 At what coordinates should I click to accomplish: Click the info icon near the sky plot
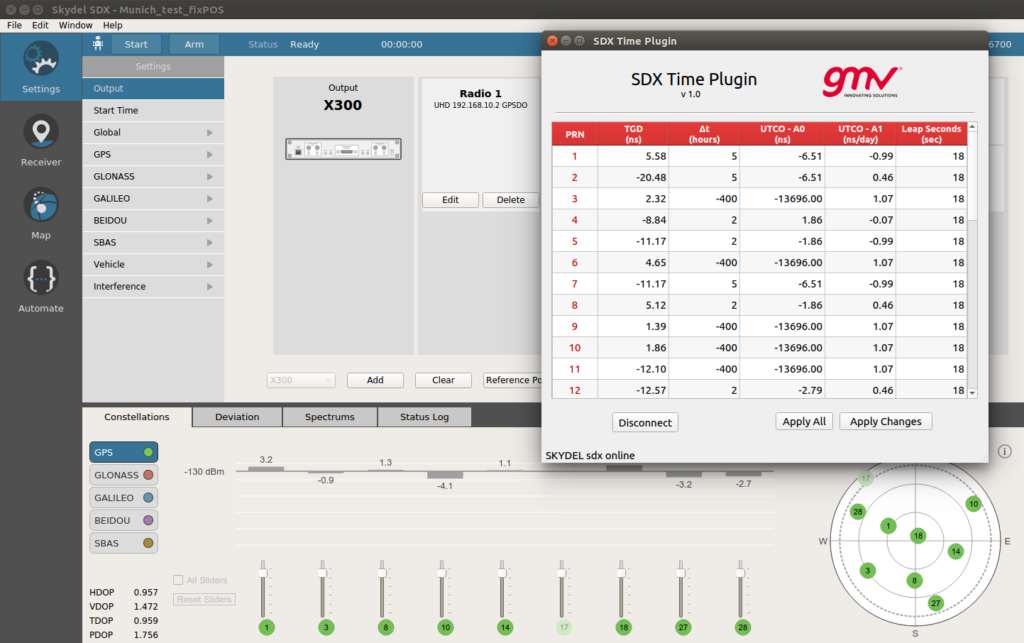pyautogui.click(x=1004, y=450)
